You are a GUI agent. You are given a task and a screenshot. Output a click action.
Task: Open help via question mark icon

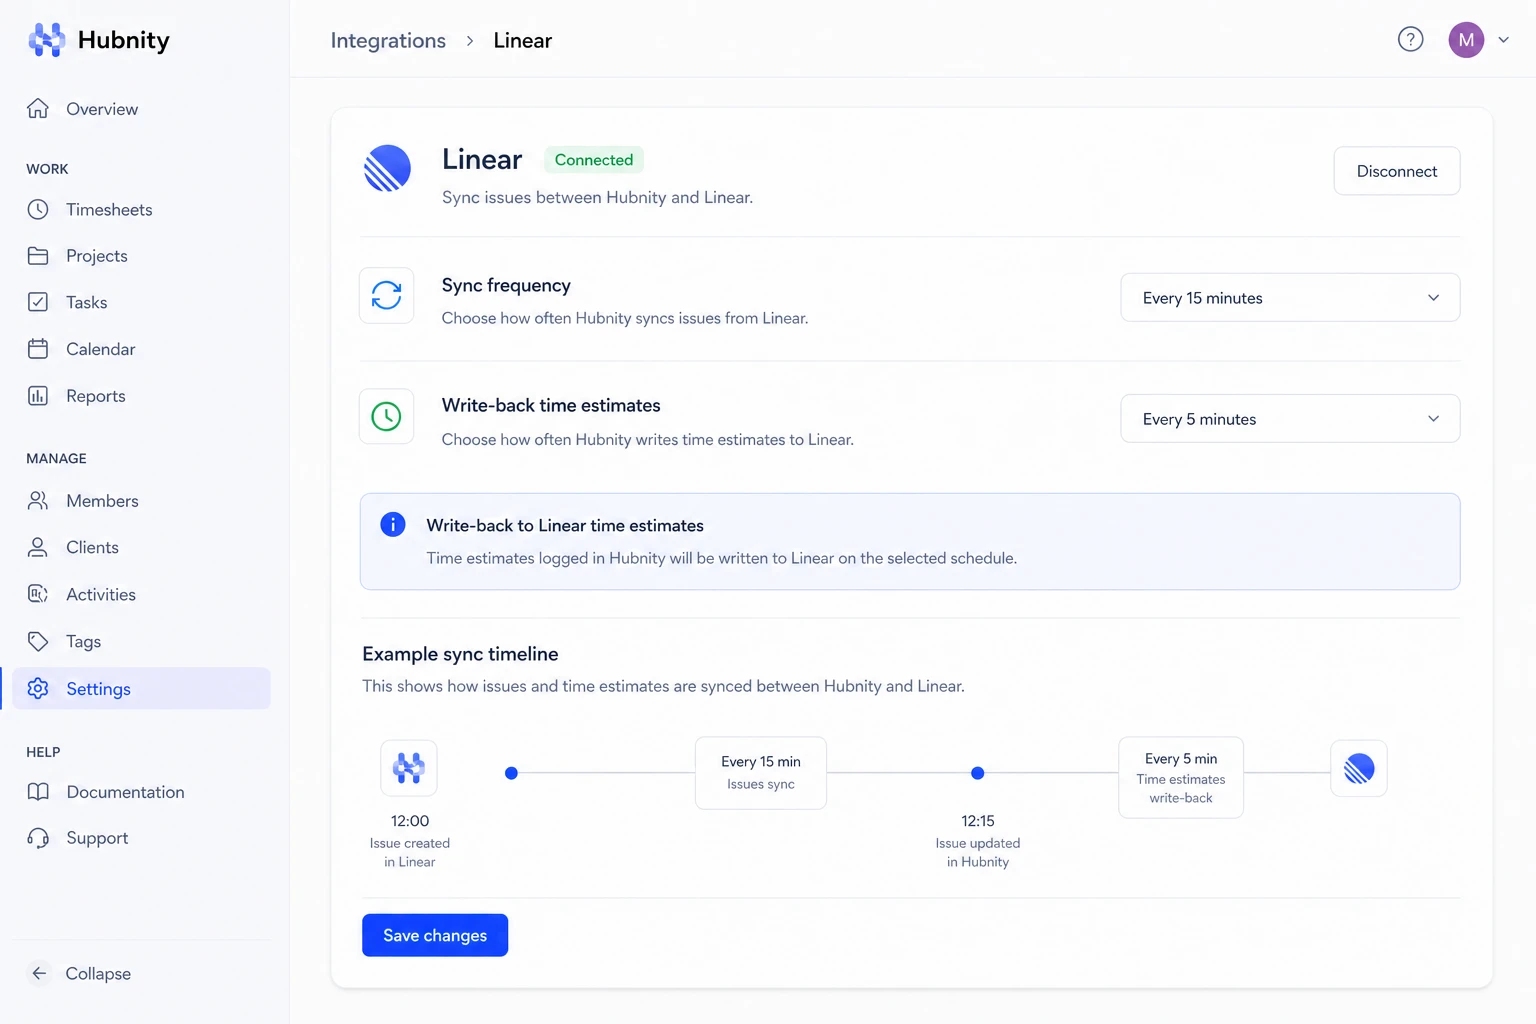tap(1410, 40)
